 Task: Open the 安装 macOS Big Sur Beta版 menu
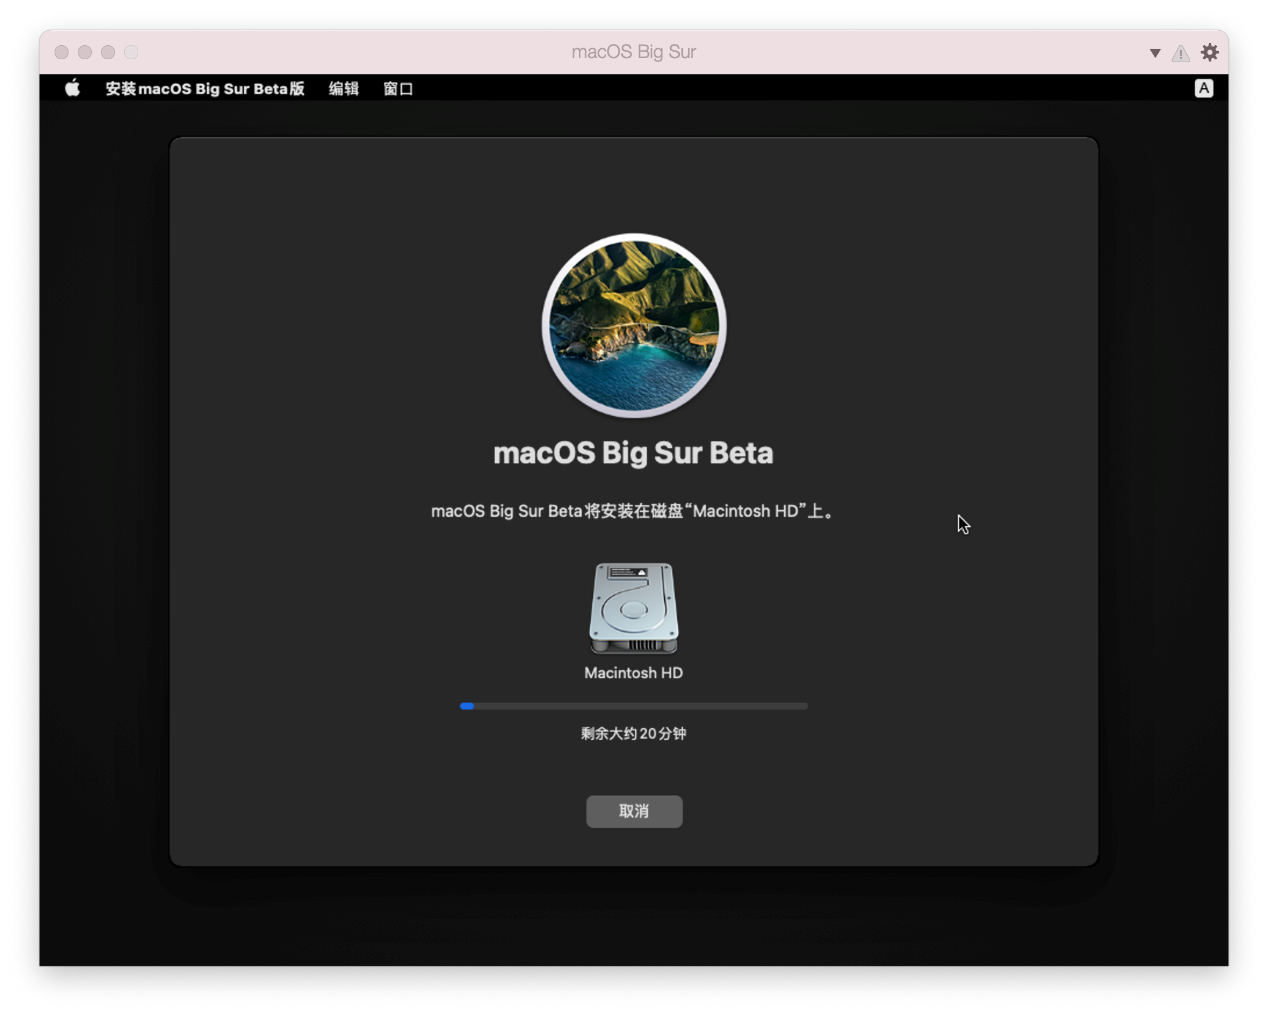pos(205,88)
